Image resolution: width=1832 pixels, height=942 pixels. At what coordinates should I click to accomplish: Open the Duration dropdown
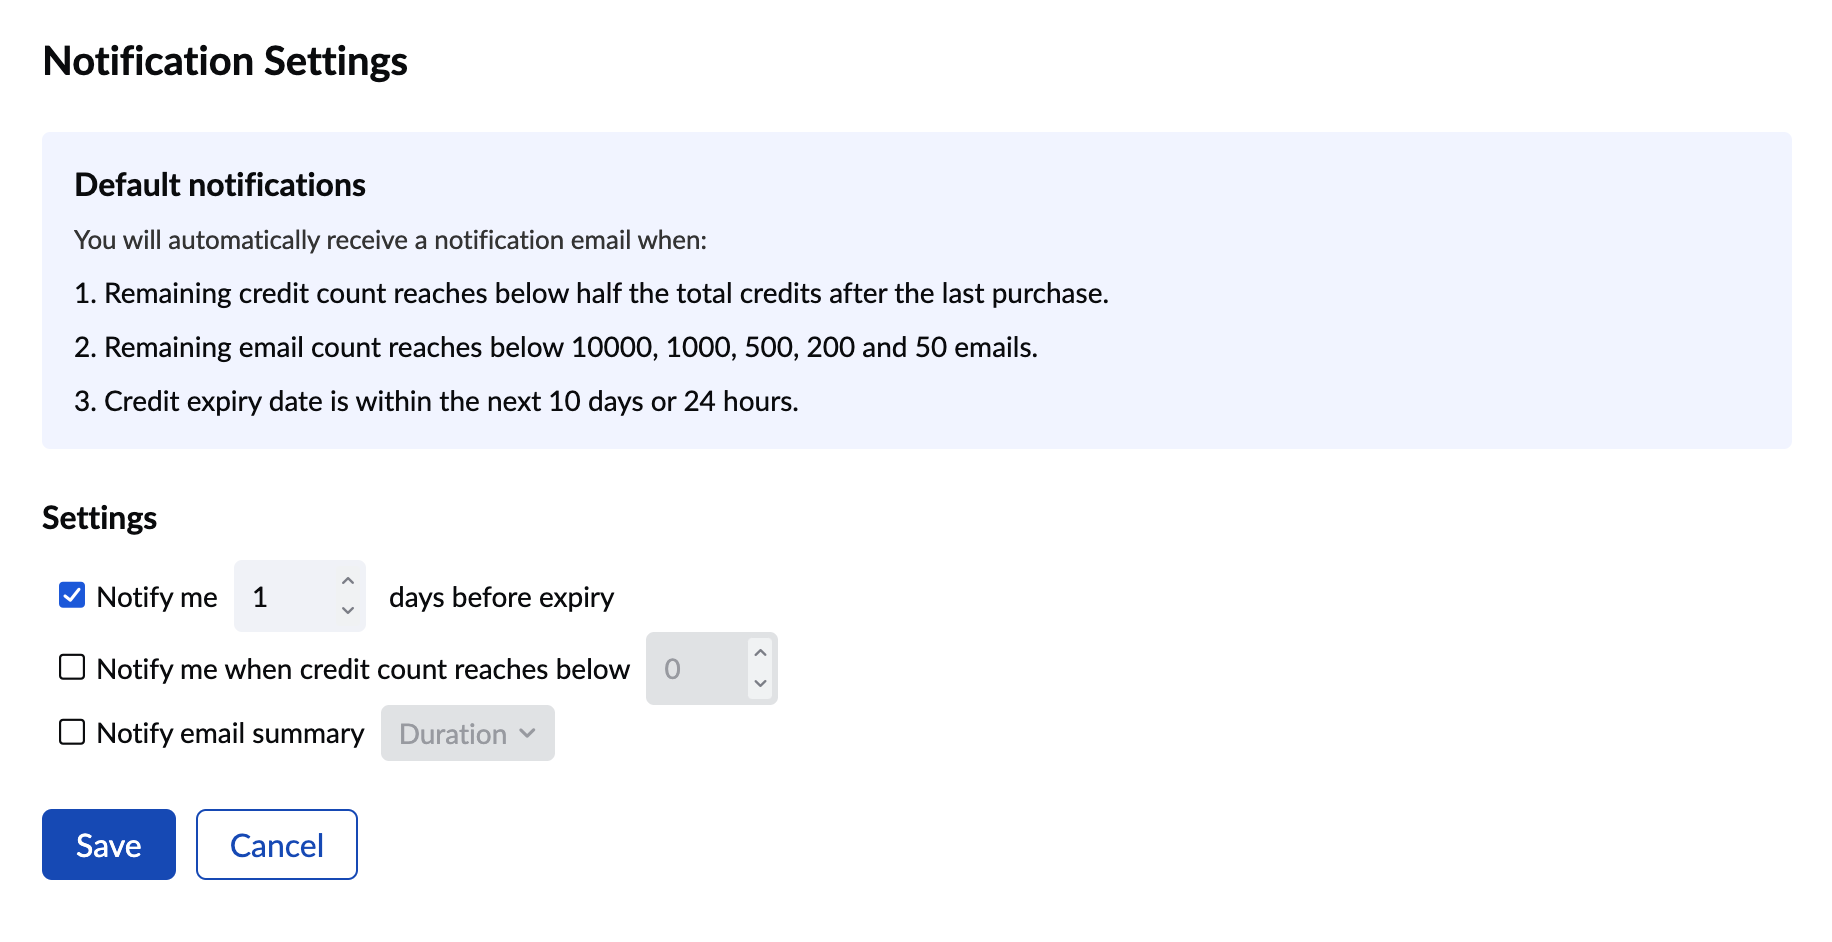(x=467, y=733)
